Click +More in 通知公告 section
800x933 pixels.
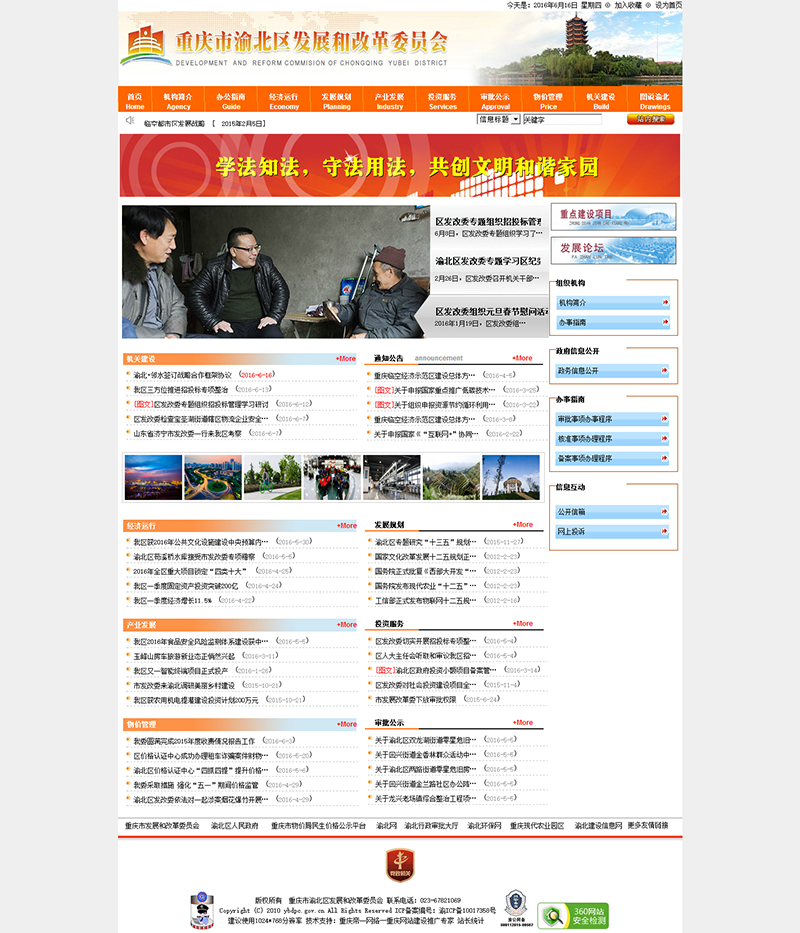523,358
